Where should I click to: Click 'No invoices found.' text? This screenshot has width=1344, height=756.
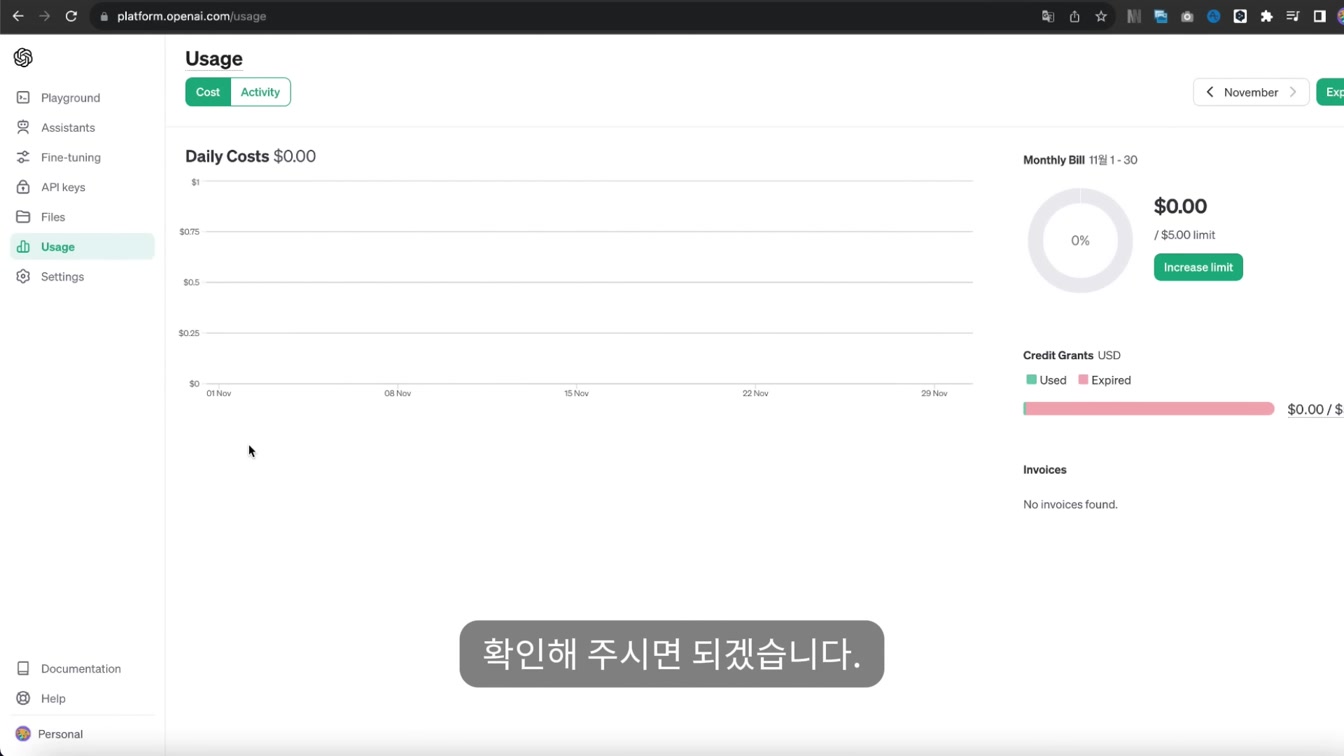1070,505
